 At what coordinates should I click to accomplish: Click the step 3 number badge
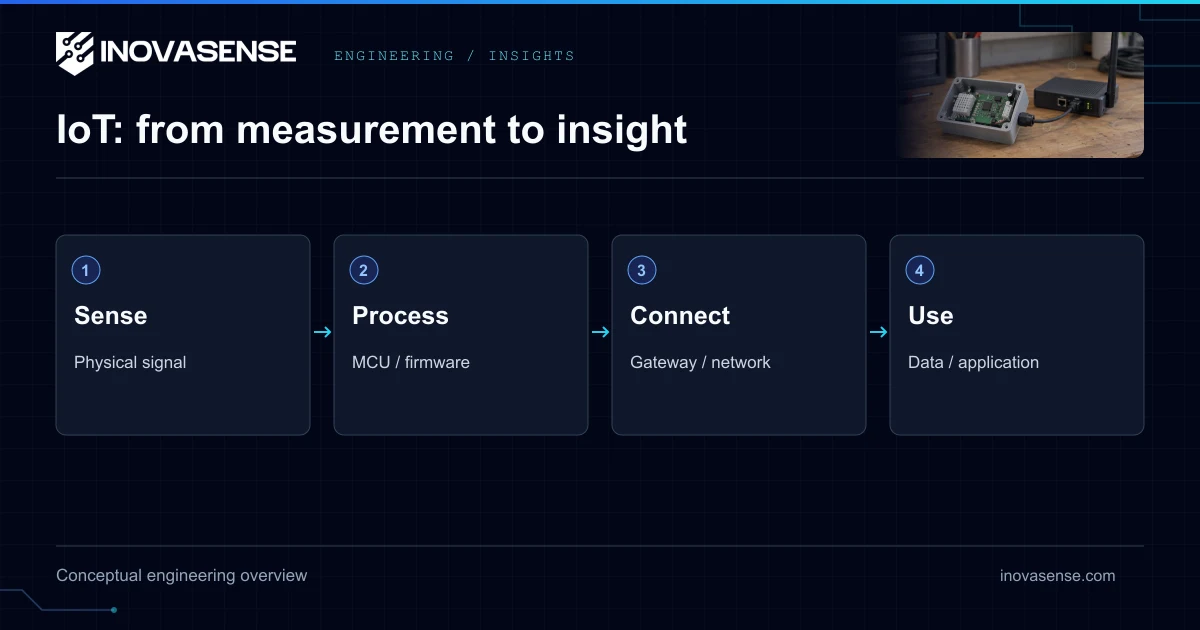tap(642, 270)
